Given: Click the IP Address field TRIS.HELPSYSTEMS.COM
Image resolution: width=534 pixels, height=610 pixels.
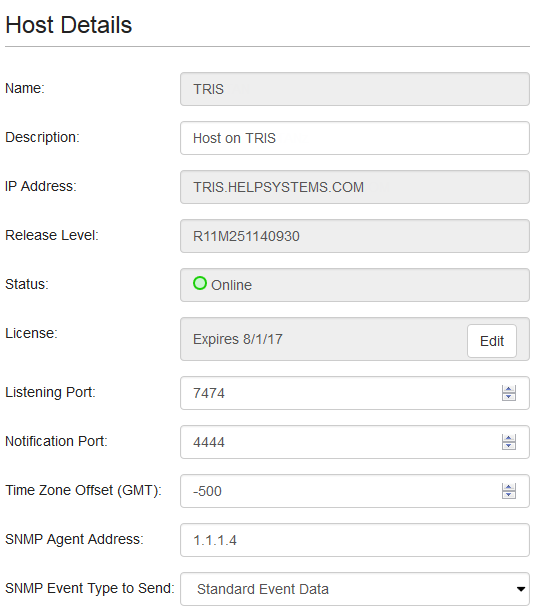Looking at the screenshot, I should click(355, 187).
